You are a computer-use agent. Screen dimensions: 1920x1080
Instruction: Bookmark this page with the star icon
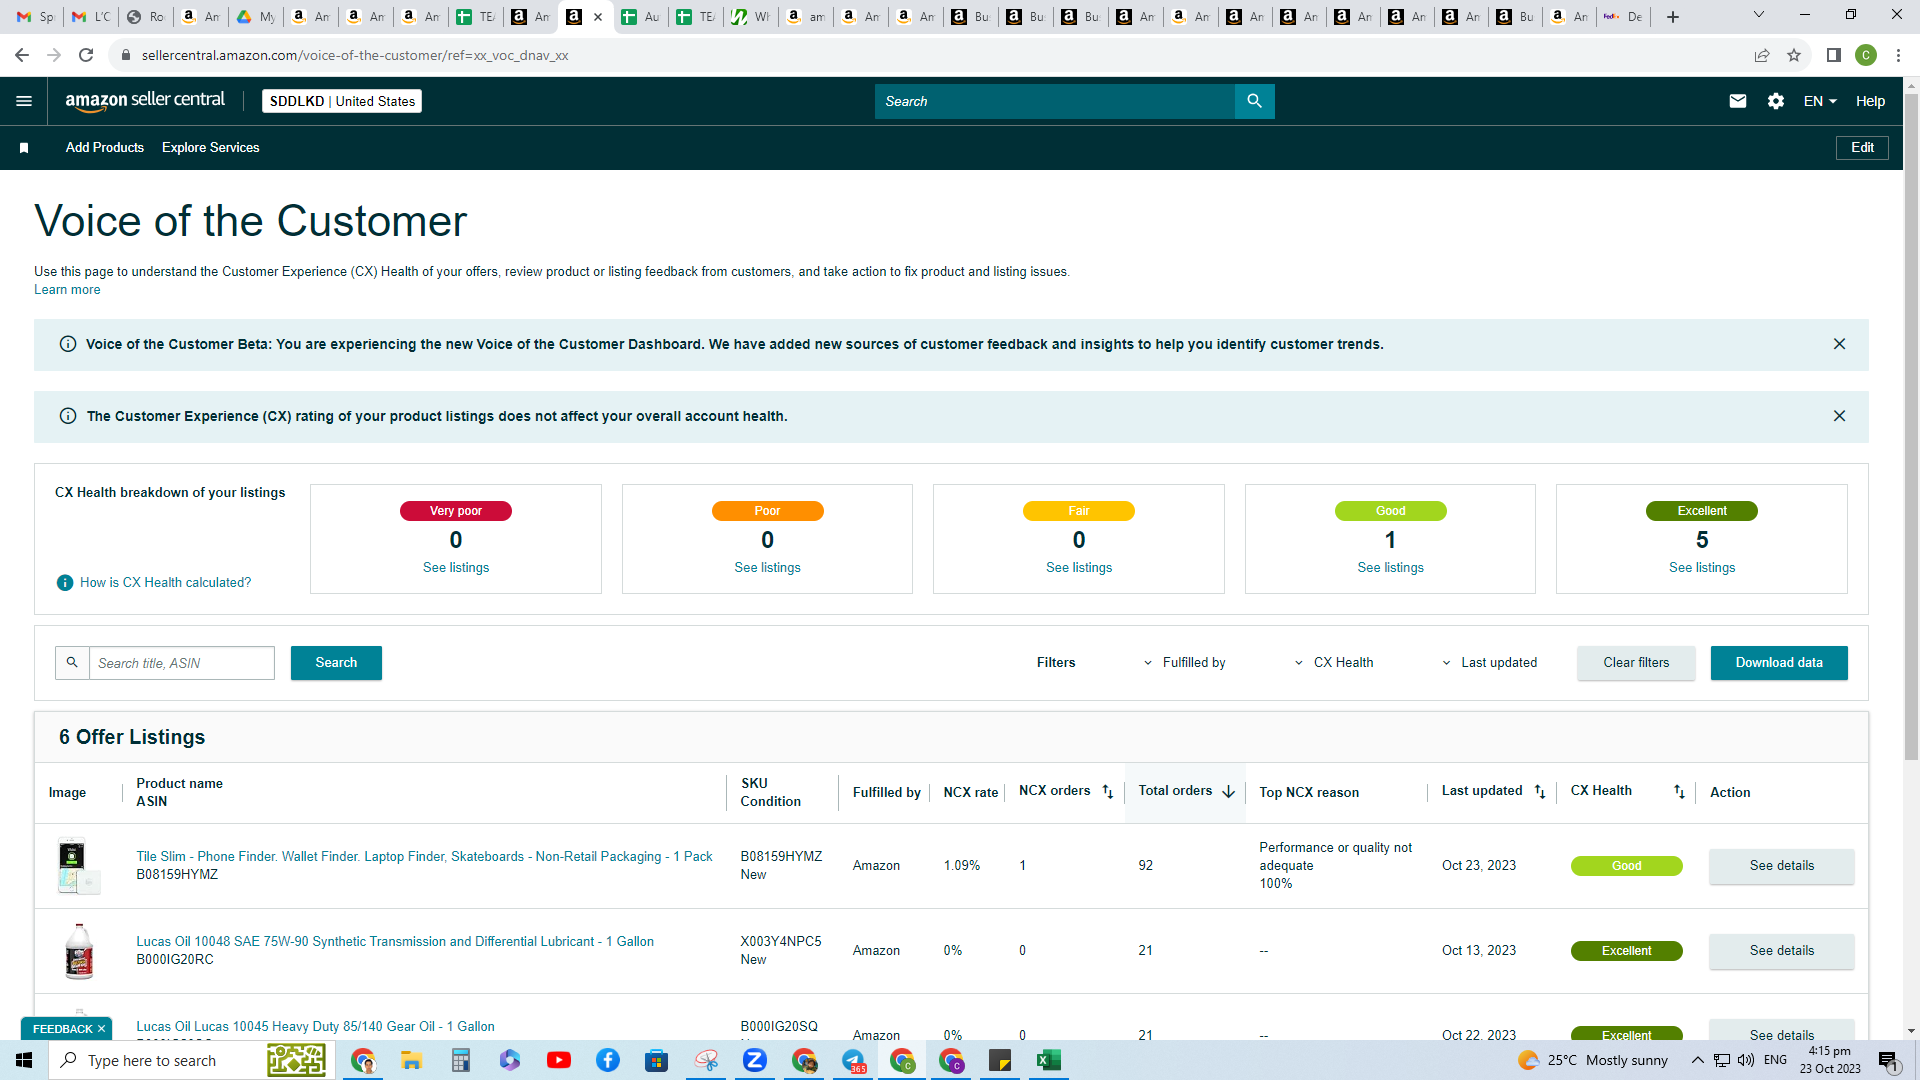tap(1794, 55)
